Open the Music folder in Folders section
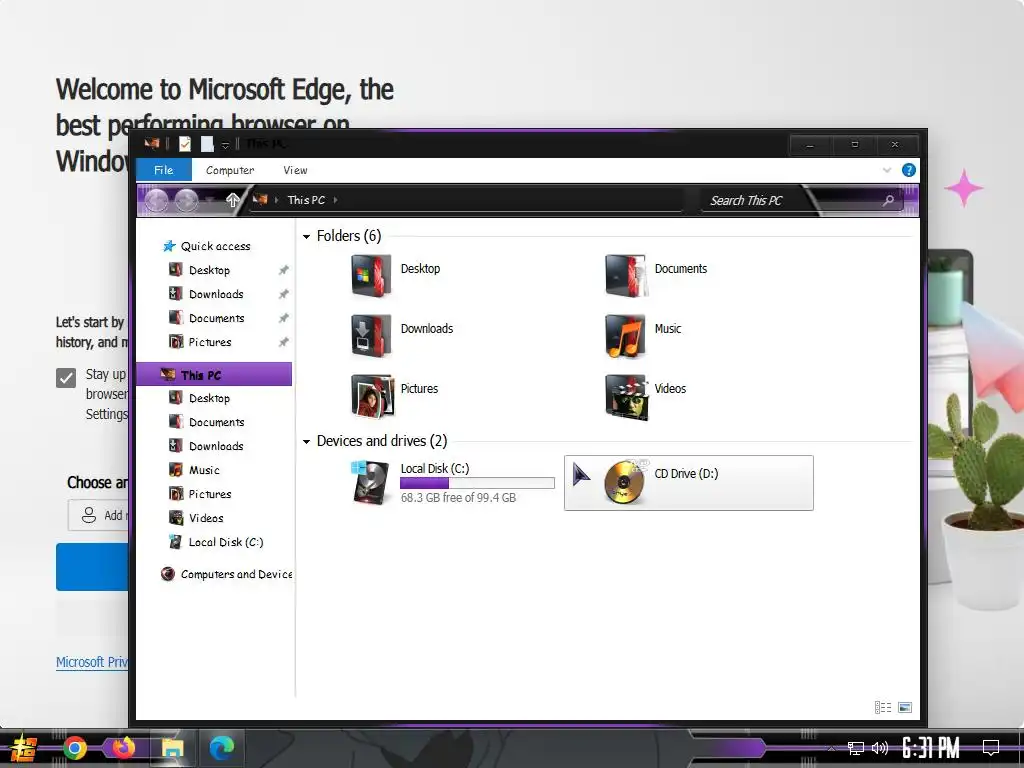 click(643, 336)
